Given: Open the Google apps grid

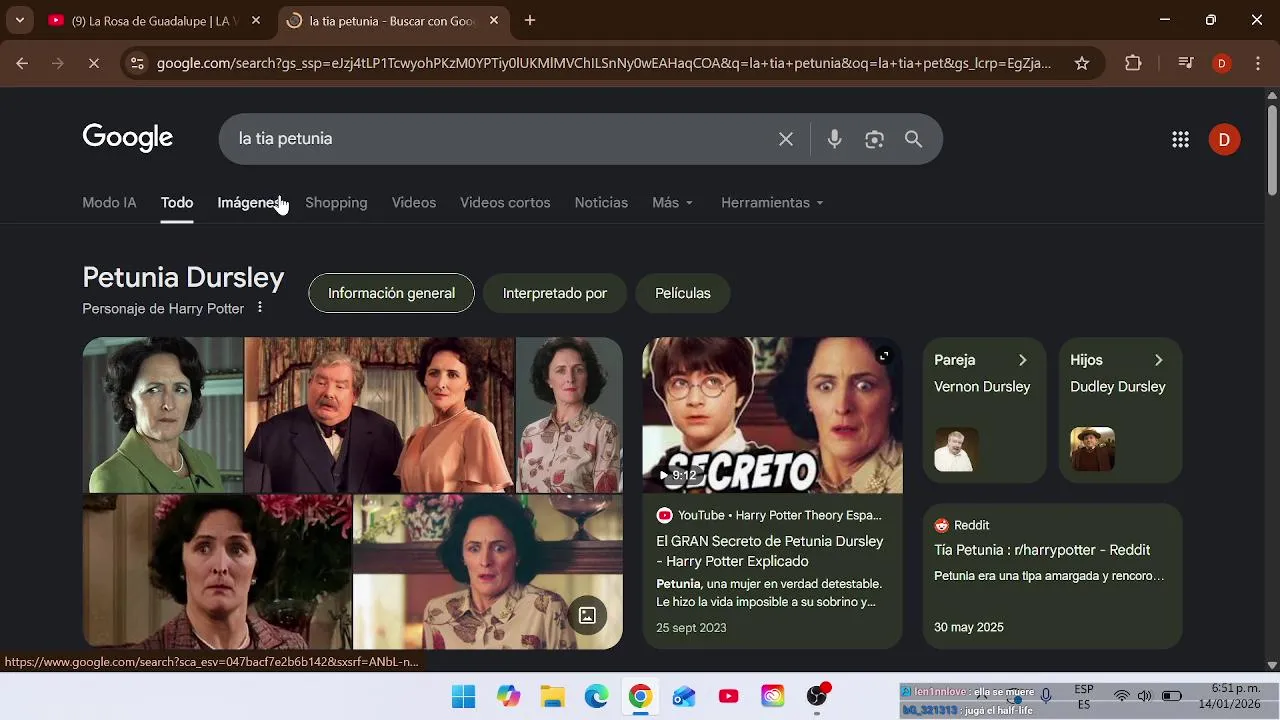Looking at the screenshot, I should click(x=1180, y=139).
